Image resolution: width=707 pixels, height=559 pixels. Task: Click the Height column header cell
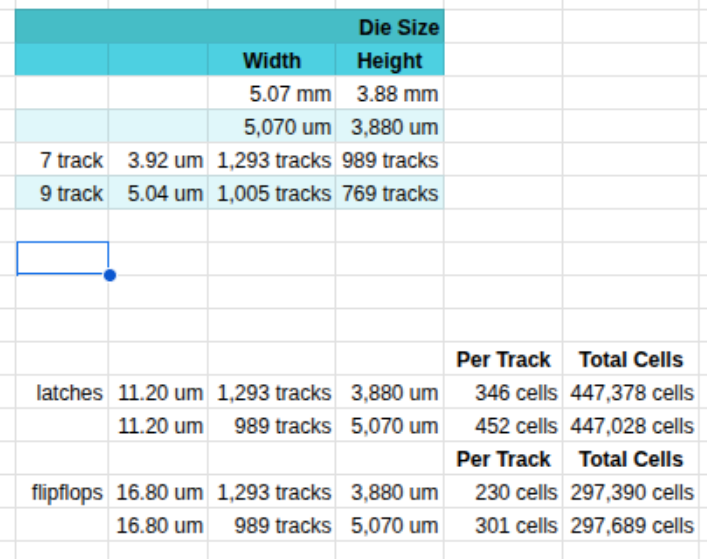390,60
